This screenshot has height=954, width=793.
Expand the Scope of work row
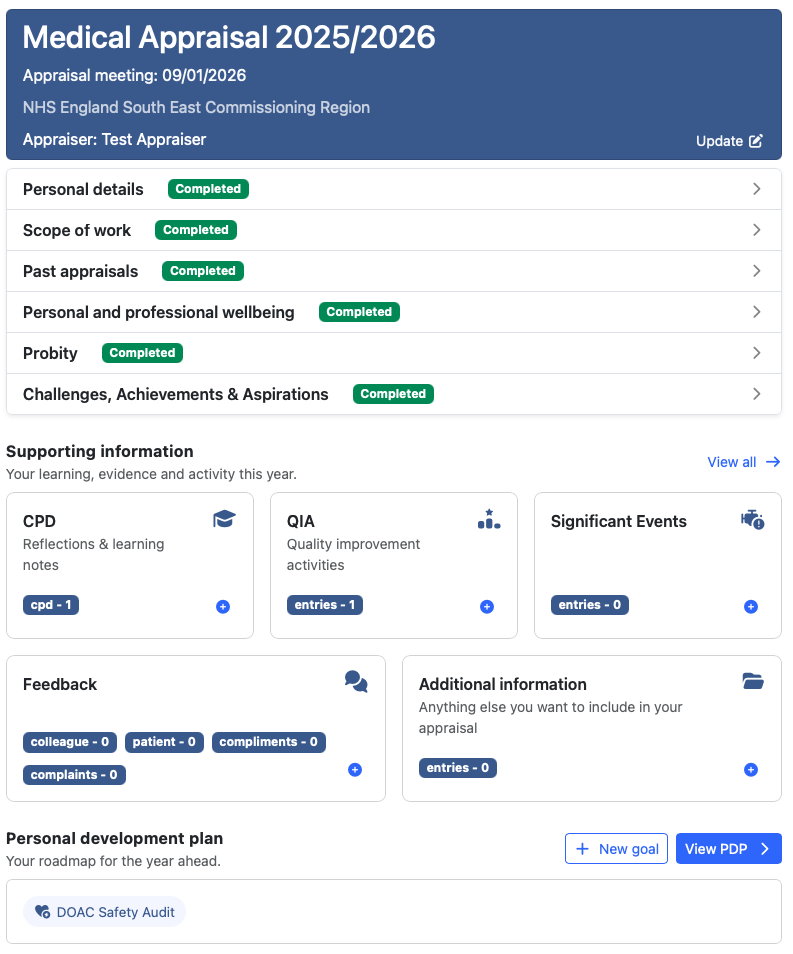[x=757, y=230]
